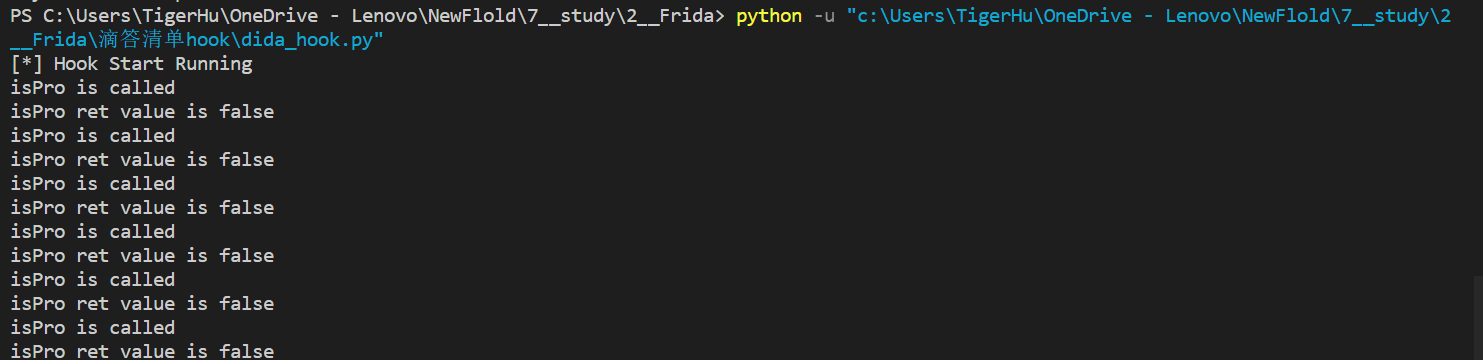Screen dimensions: 1483x360
Task: Click the python command word
Action: point(768,17)
